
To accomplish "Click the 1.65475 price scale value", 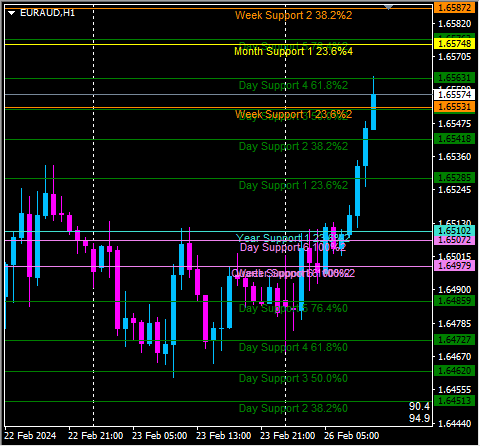I will 455,124.
